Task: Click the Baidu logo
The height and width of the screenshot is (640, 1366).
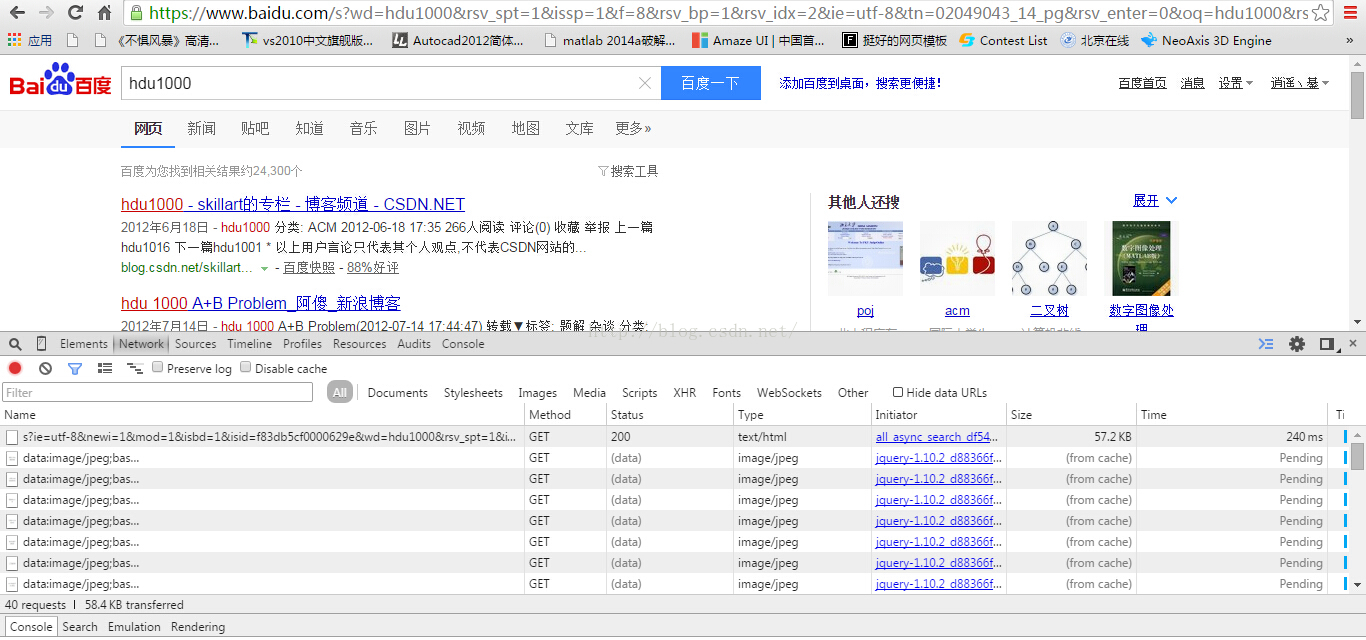Action: [60, 81]
